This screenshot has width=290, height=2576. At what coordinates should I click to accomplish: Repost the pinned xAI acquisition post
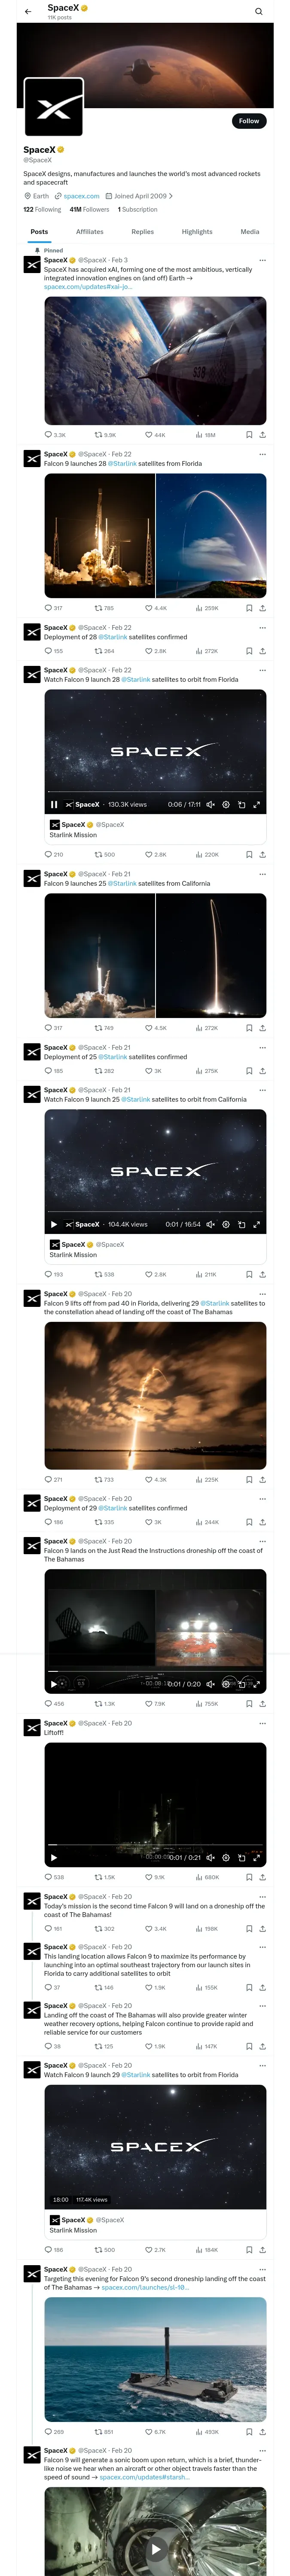tap(98, 435)
